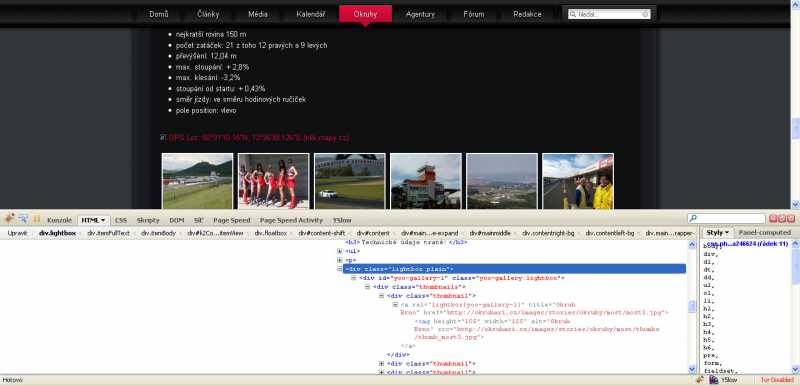Expand the ul node in HTML tree
The width and height of the screenshot is (800, 386).
pyautogui.click(x=340, y=251)
